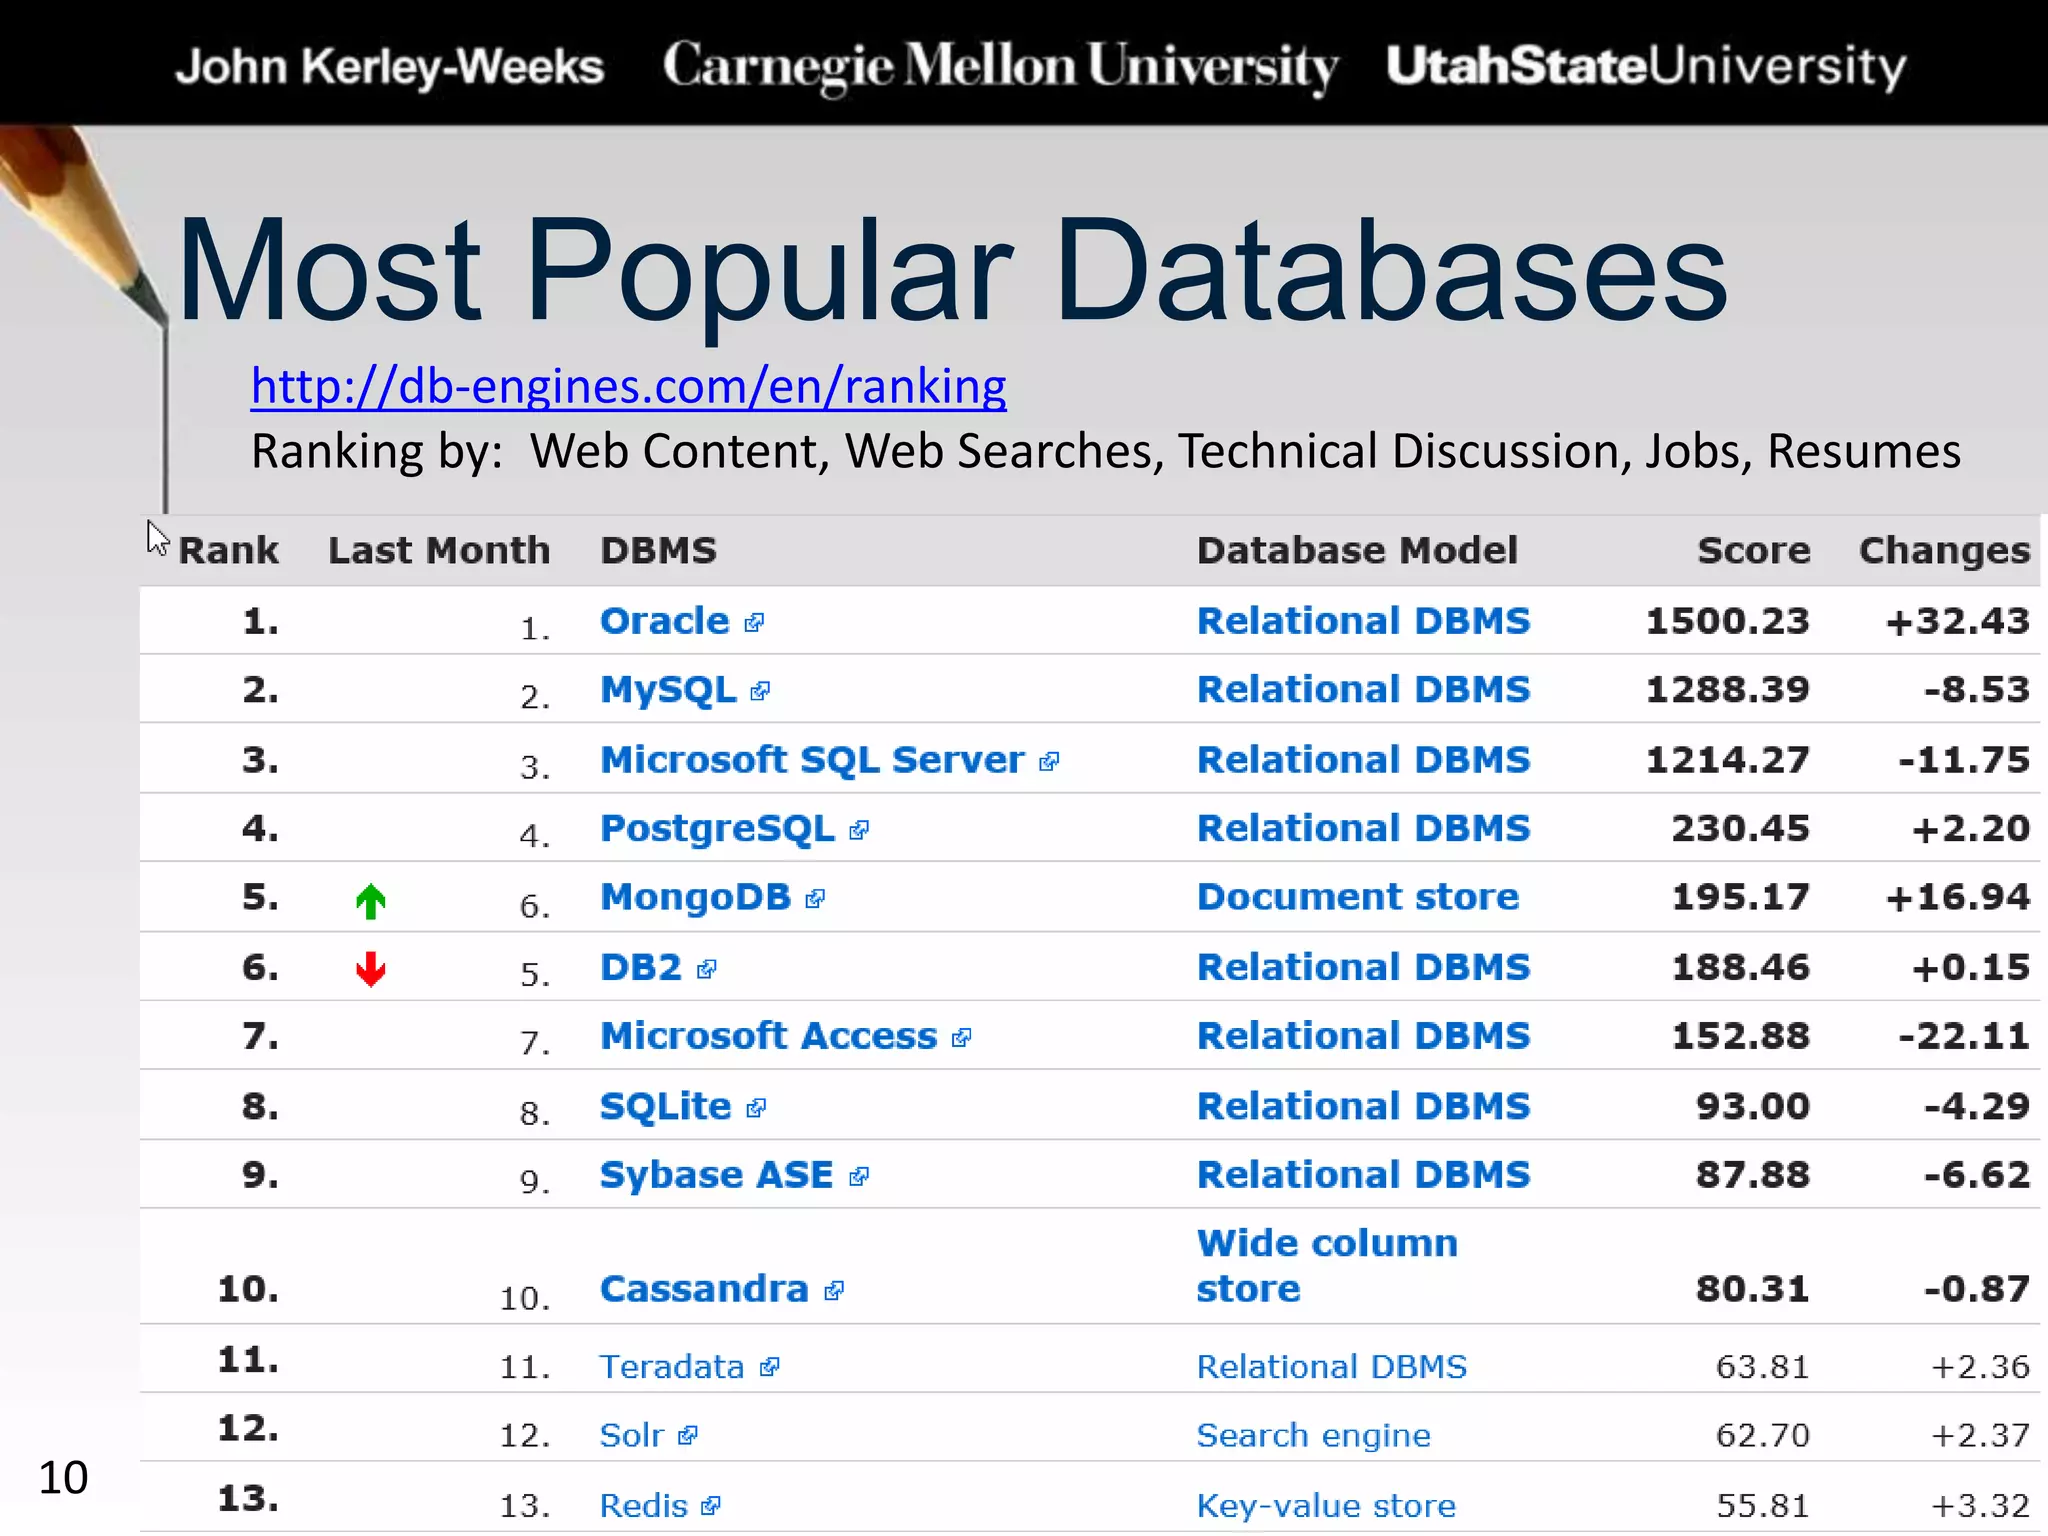Viewport: 2048px width, 1536px height.
Task: Click the change value +16.94
Action: pyautogui.click(x=1957, y=898)
